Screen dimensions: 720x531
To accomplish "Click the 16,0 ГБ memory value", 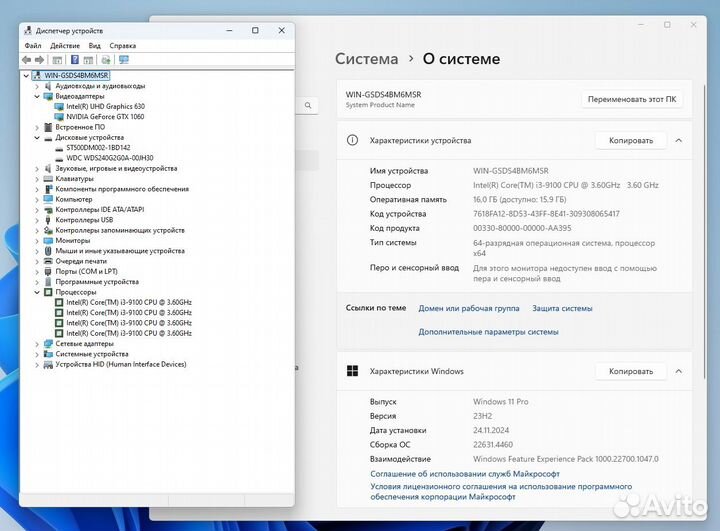I will tap(519, 199).
